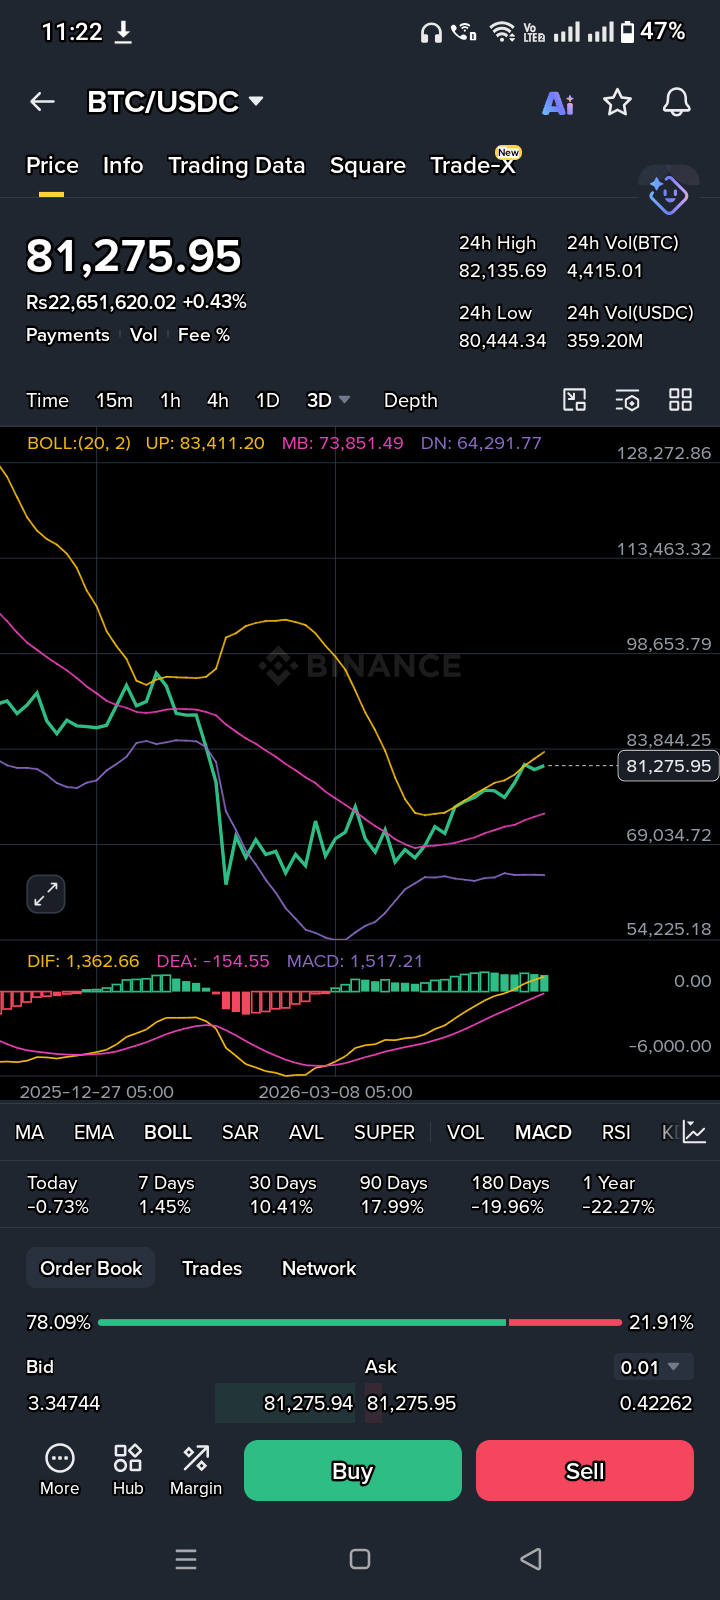Switch to the Price tab
Viewport: 720px width, 1600px height.
pyautogui.click(x=52, y=166)
